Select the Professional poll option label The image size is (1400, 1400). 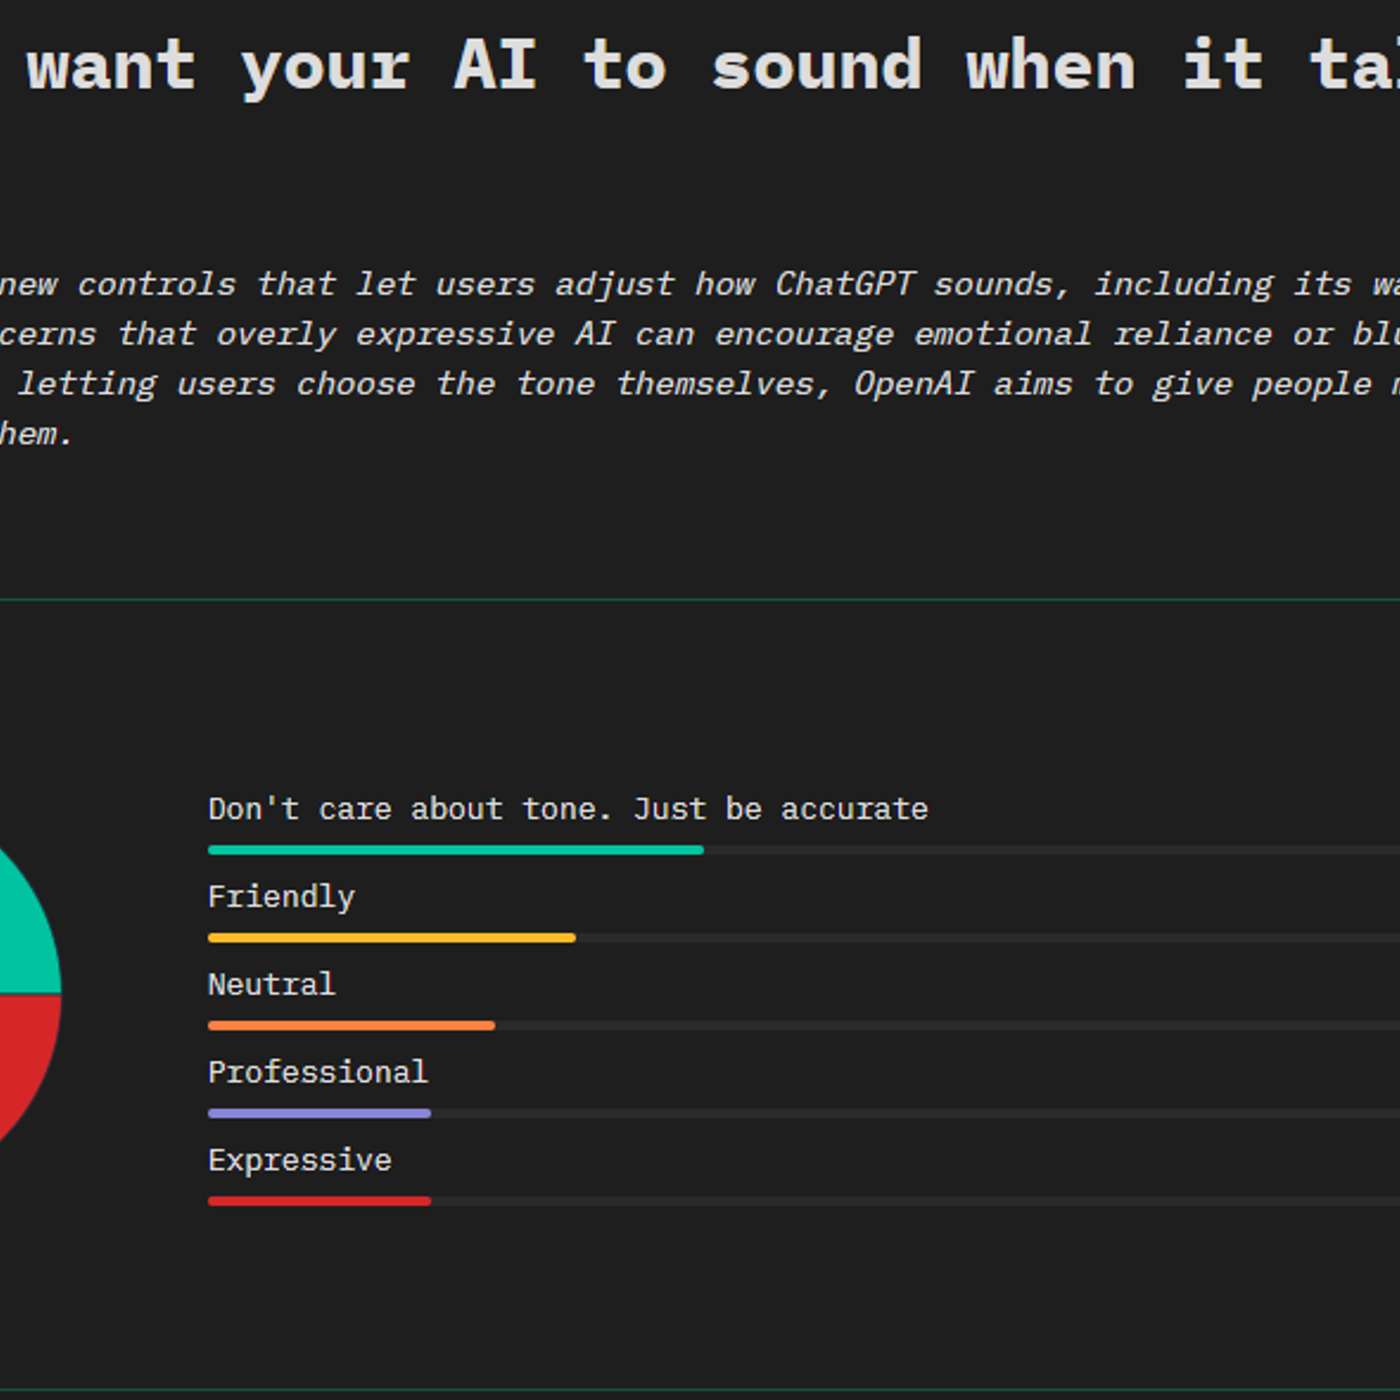[x=317, y=1073]
